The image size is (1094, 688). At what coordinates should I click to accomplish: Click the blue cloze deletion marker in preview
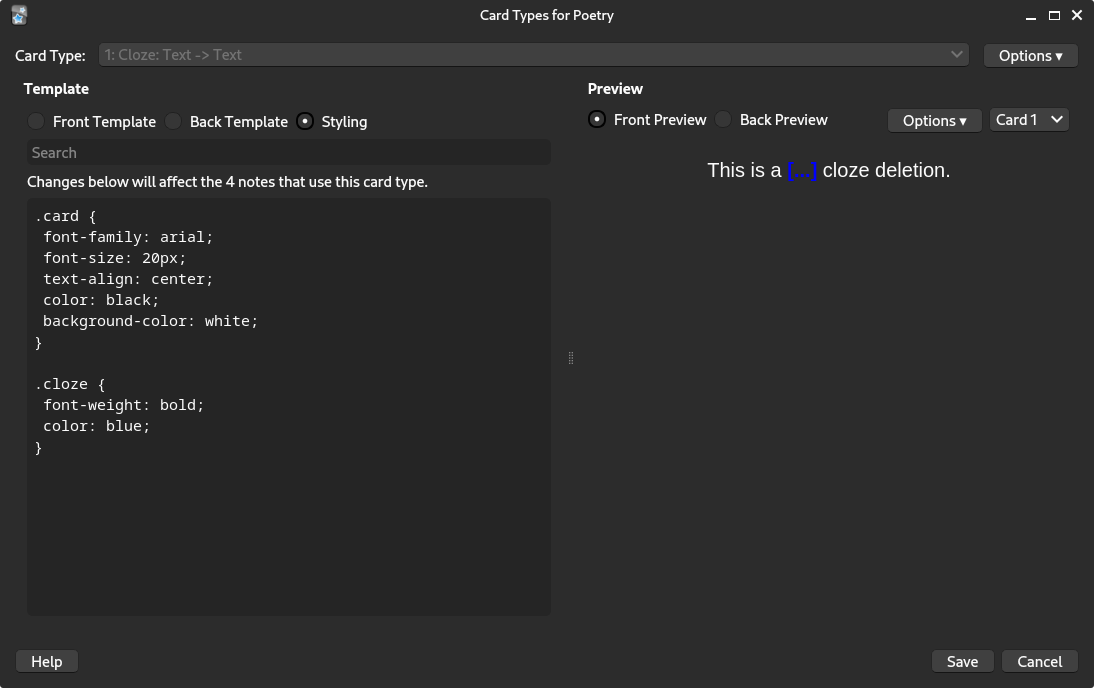pos(801,170)
